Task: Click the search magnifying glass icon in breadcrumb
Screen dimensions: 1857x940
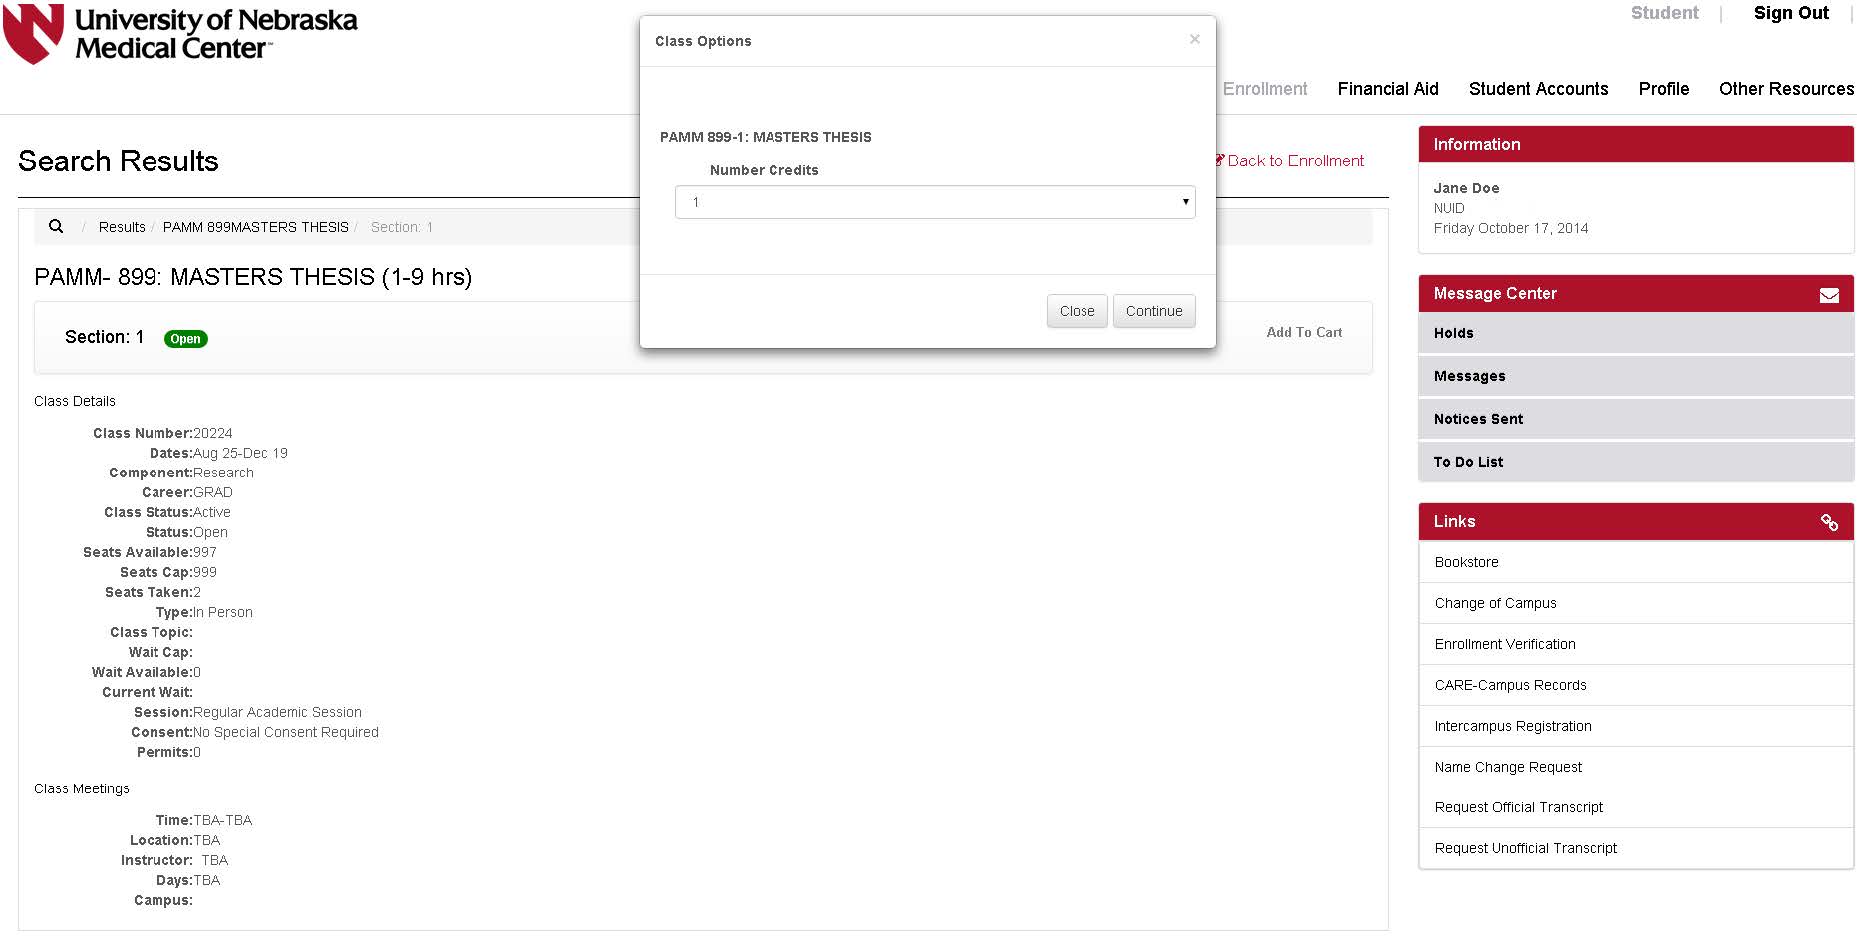Action: coord(56,226)
